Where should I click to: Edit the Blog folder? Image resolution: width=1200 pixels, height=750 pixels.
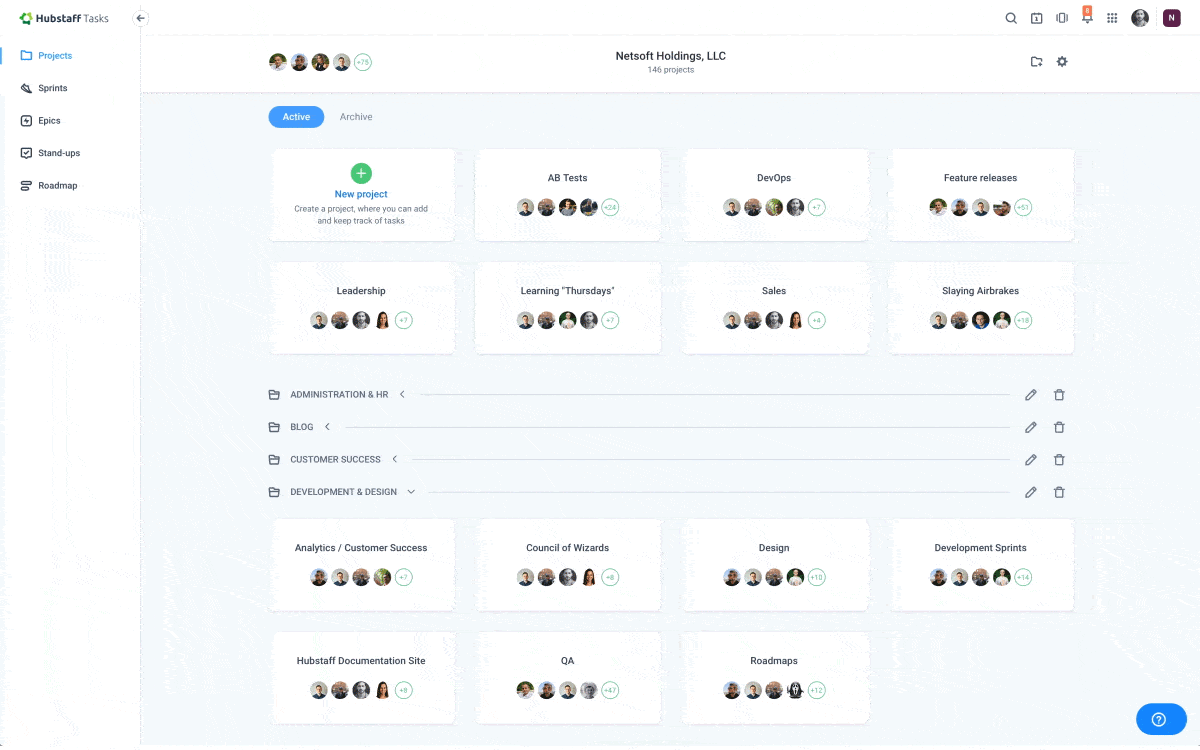click(x=1031, y=427)
